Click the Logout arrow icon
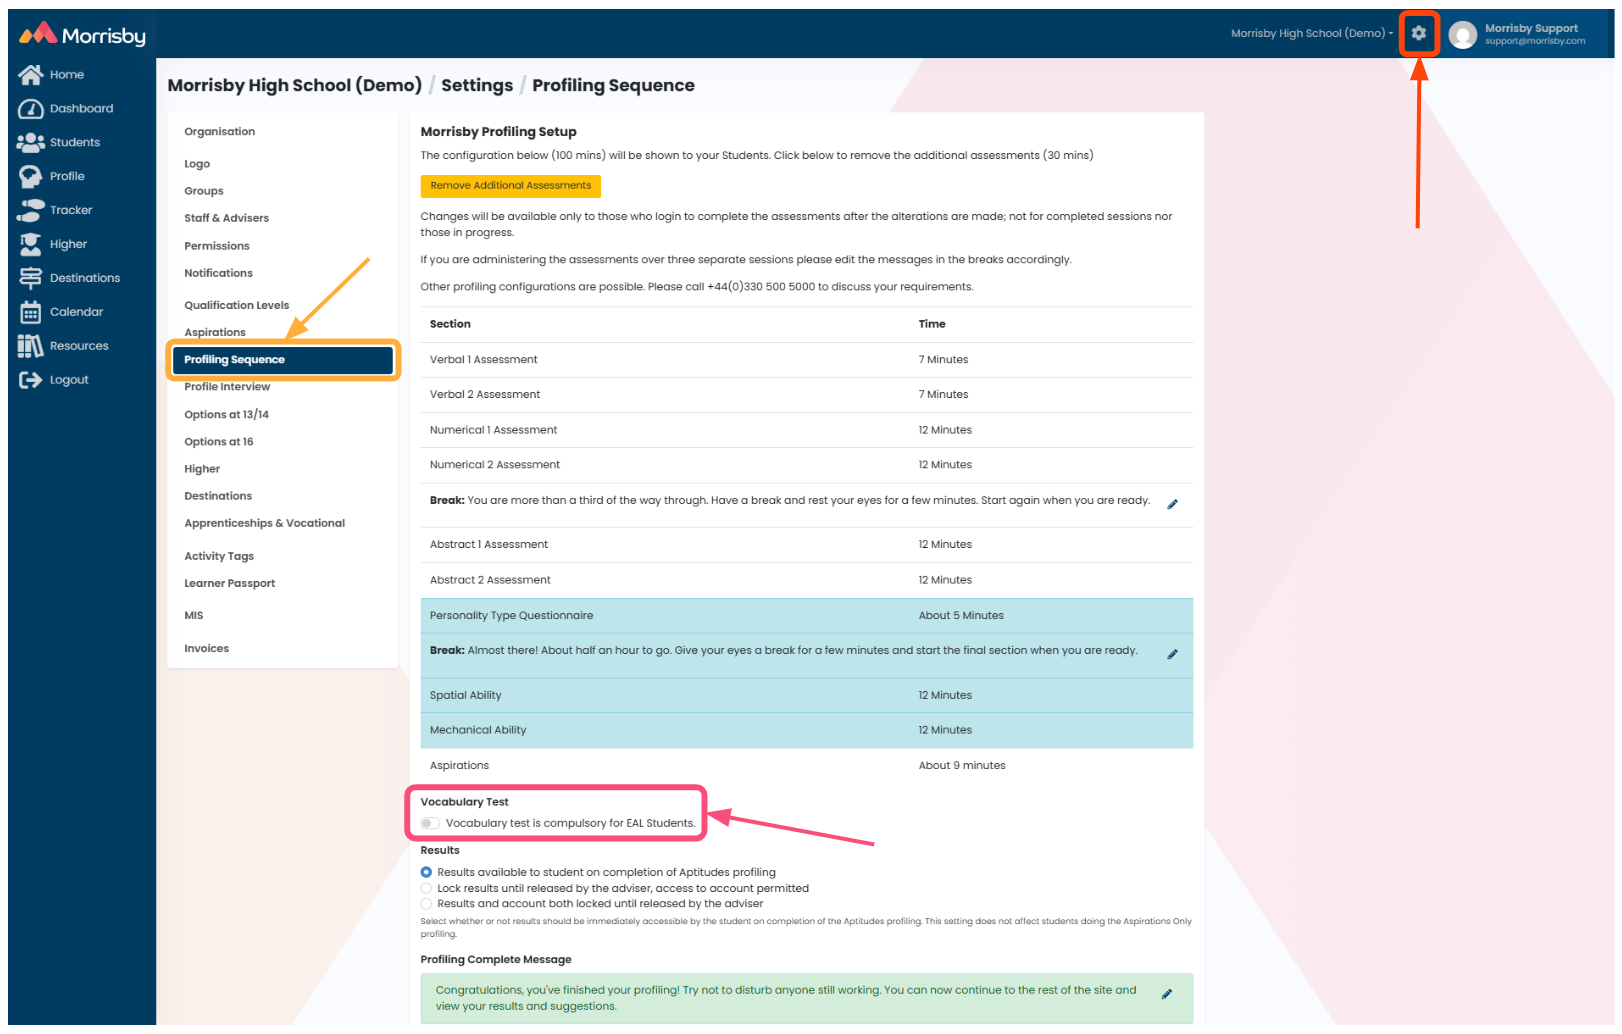Image resolution: width=1622 pixels, height=1034 pixels. tap(30, 381)
